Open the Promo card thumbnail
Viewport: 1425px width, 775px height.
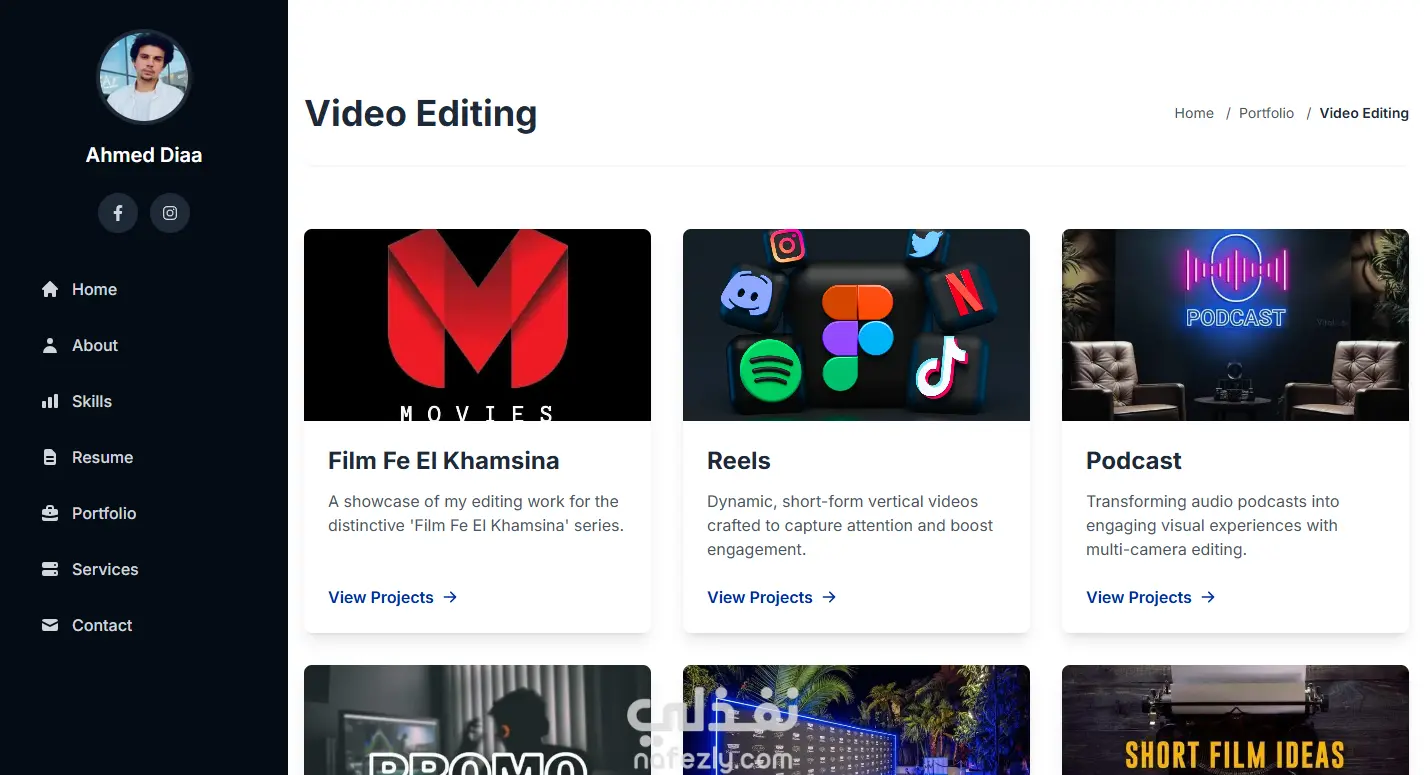477,720
